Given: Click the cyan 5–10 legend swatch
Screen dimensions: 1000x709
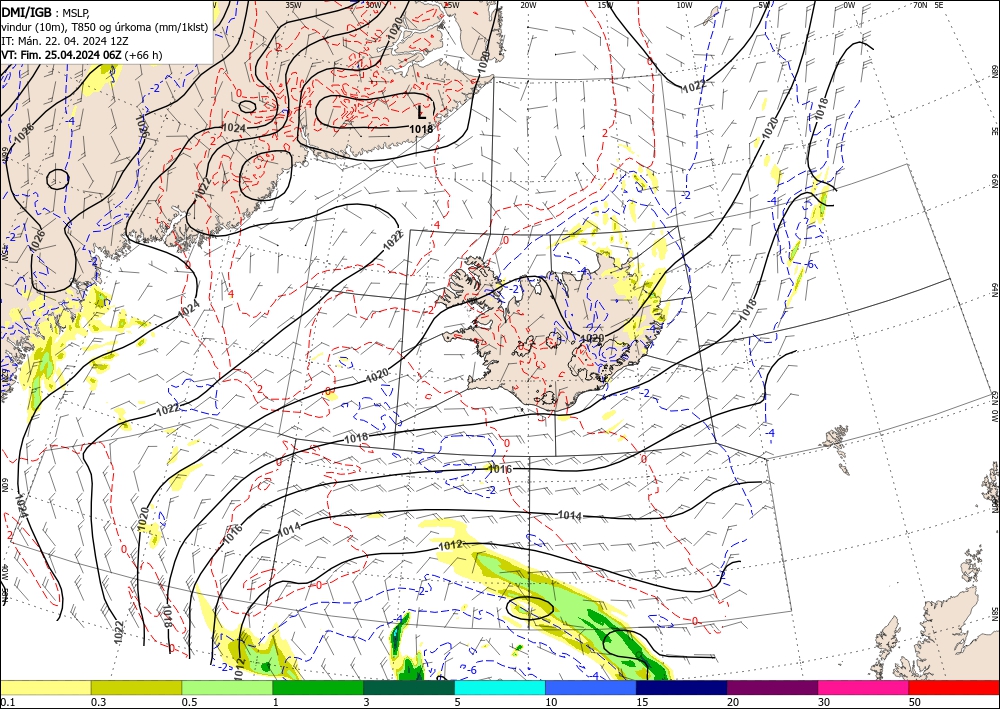Looking at the screenshot, I should coord(500,687).
